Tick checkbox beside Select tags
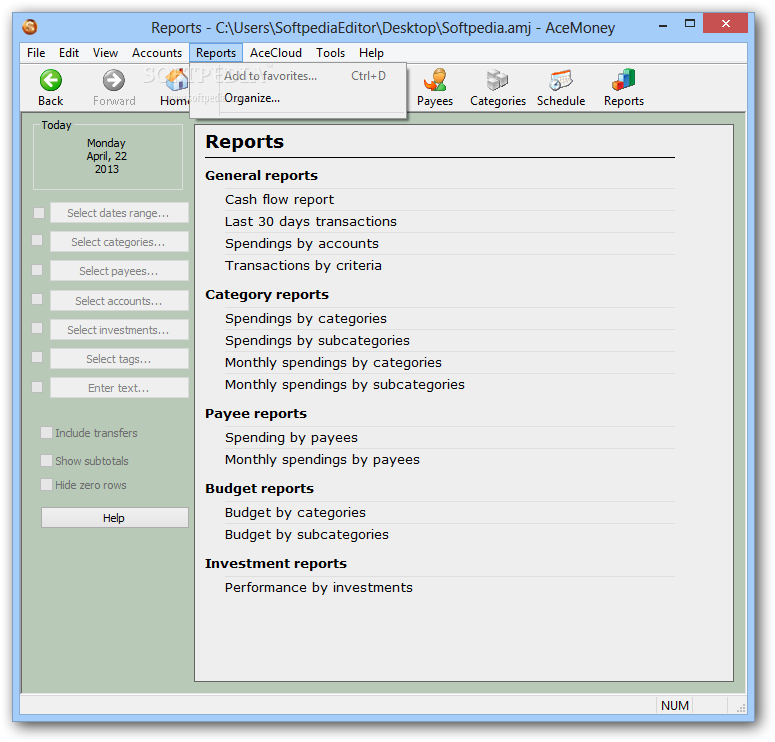This screenshot has height=742, width=775. point(37,357)
